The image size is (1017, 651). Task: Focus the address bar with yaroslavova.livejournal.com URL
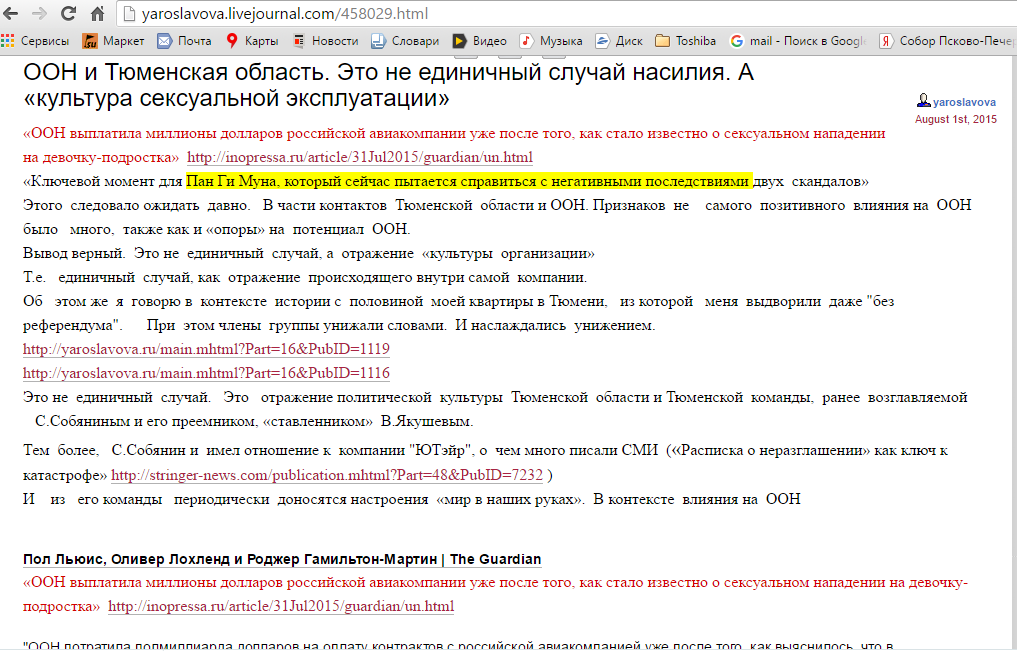[566, 14]
